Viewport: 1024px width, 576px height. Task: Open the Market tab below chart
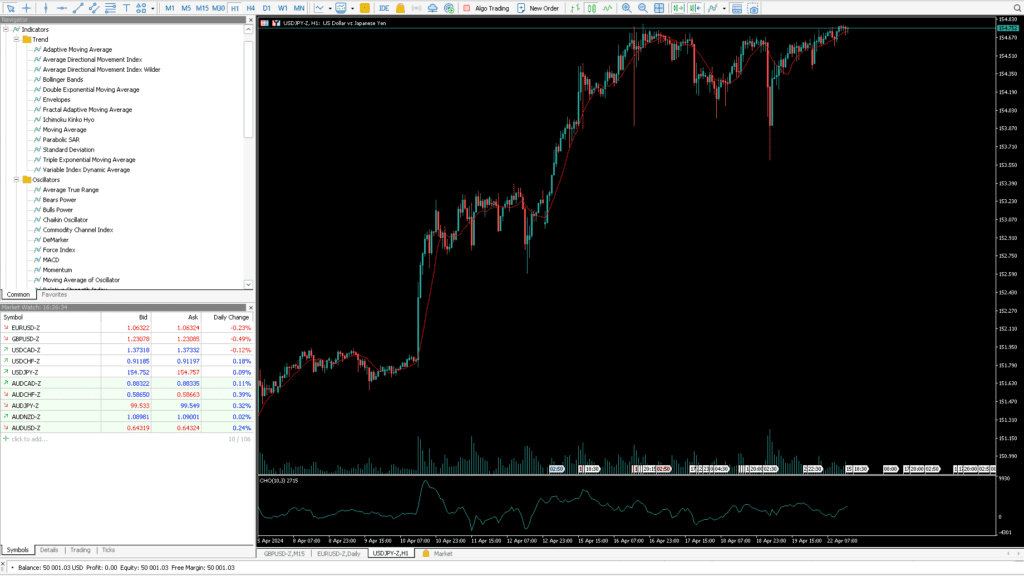pos(437,554)
